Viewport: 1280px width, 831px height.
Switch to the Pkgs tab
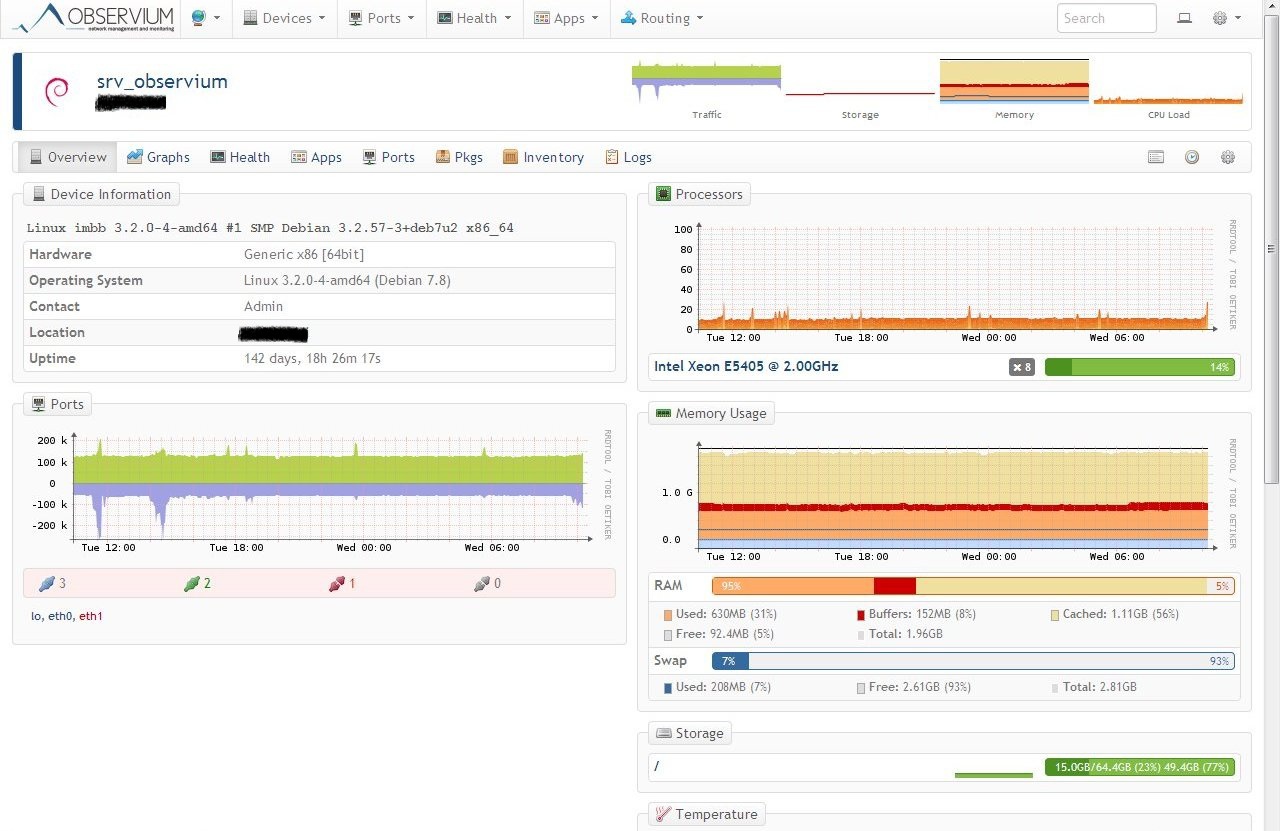click(459, 157)
